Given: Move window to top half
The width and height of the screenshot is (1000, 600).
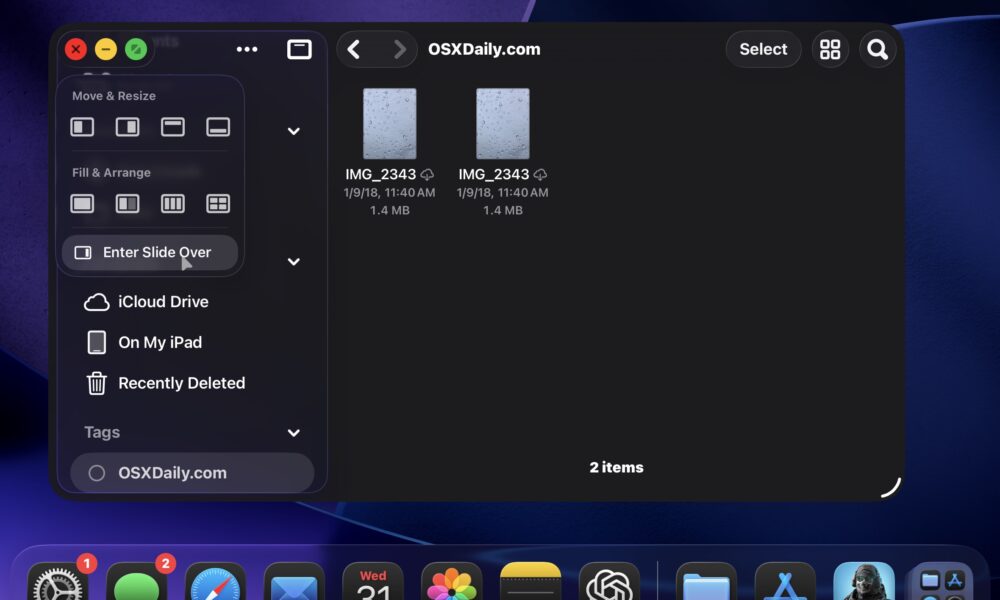Looking at the screenshot, I should [x=173, y=127].
